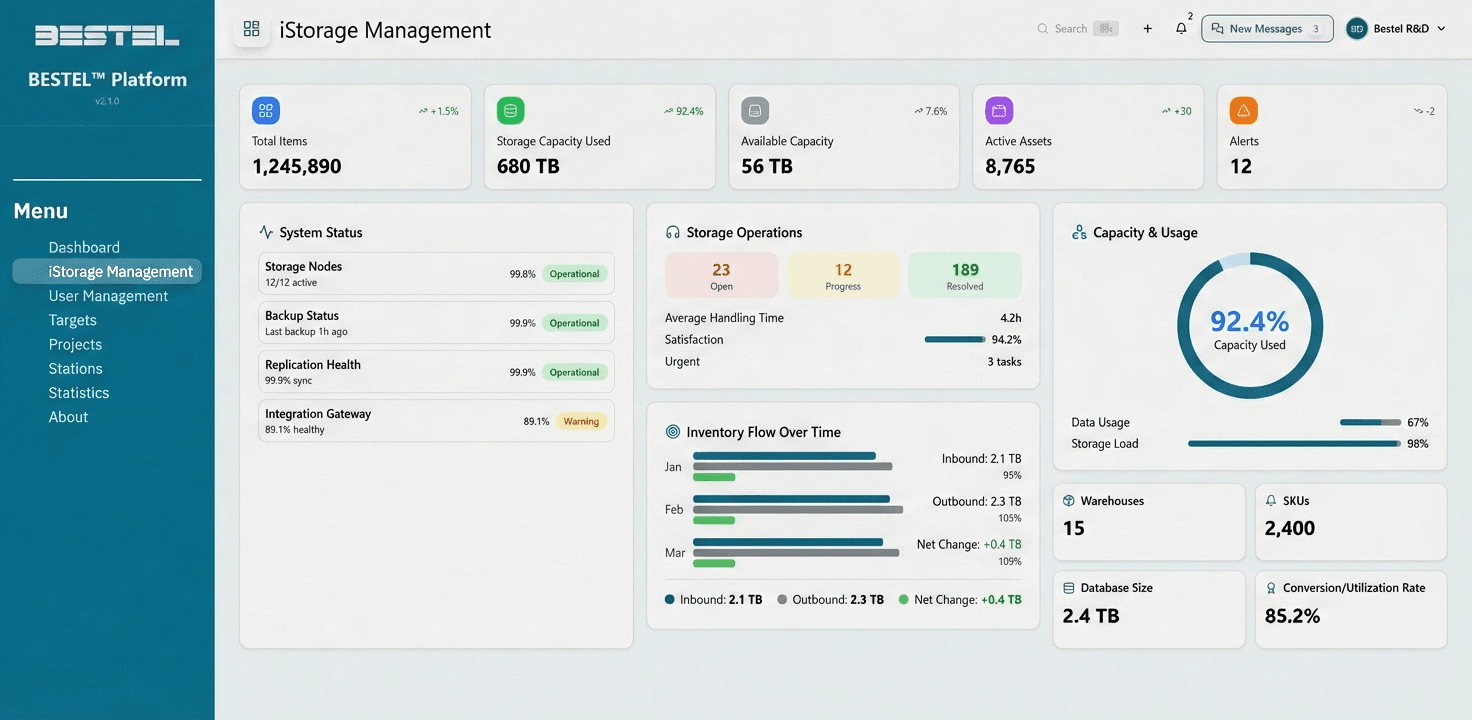Click the purple Active Assets icon
Screen dimensions: 1472x720
tap(998, 110)
